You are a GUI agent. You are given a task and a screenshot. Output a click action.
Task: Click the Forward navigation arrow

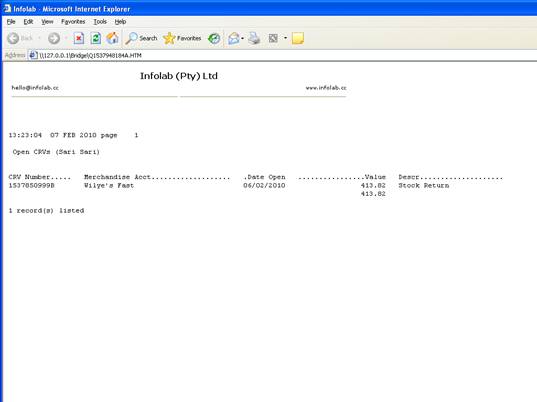point(54,38)
